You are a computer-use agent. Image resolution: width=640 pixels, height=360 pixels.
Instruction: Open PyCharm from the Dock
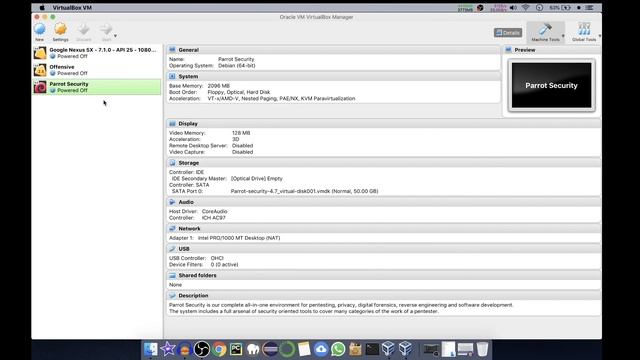tap(236, 349)
